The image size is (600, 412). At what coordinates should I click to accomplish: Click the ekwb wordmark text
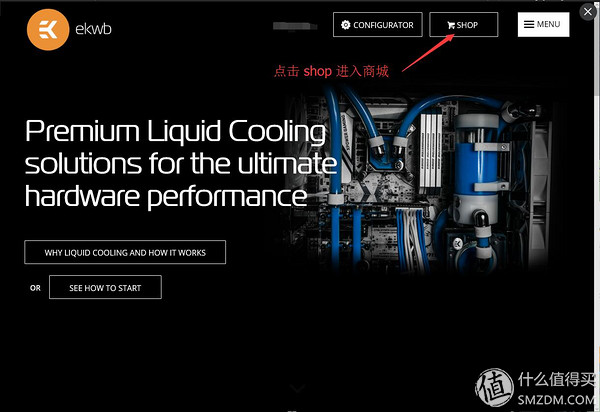click(93, 29)
